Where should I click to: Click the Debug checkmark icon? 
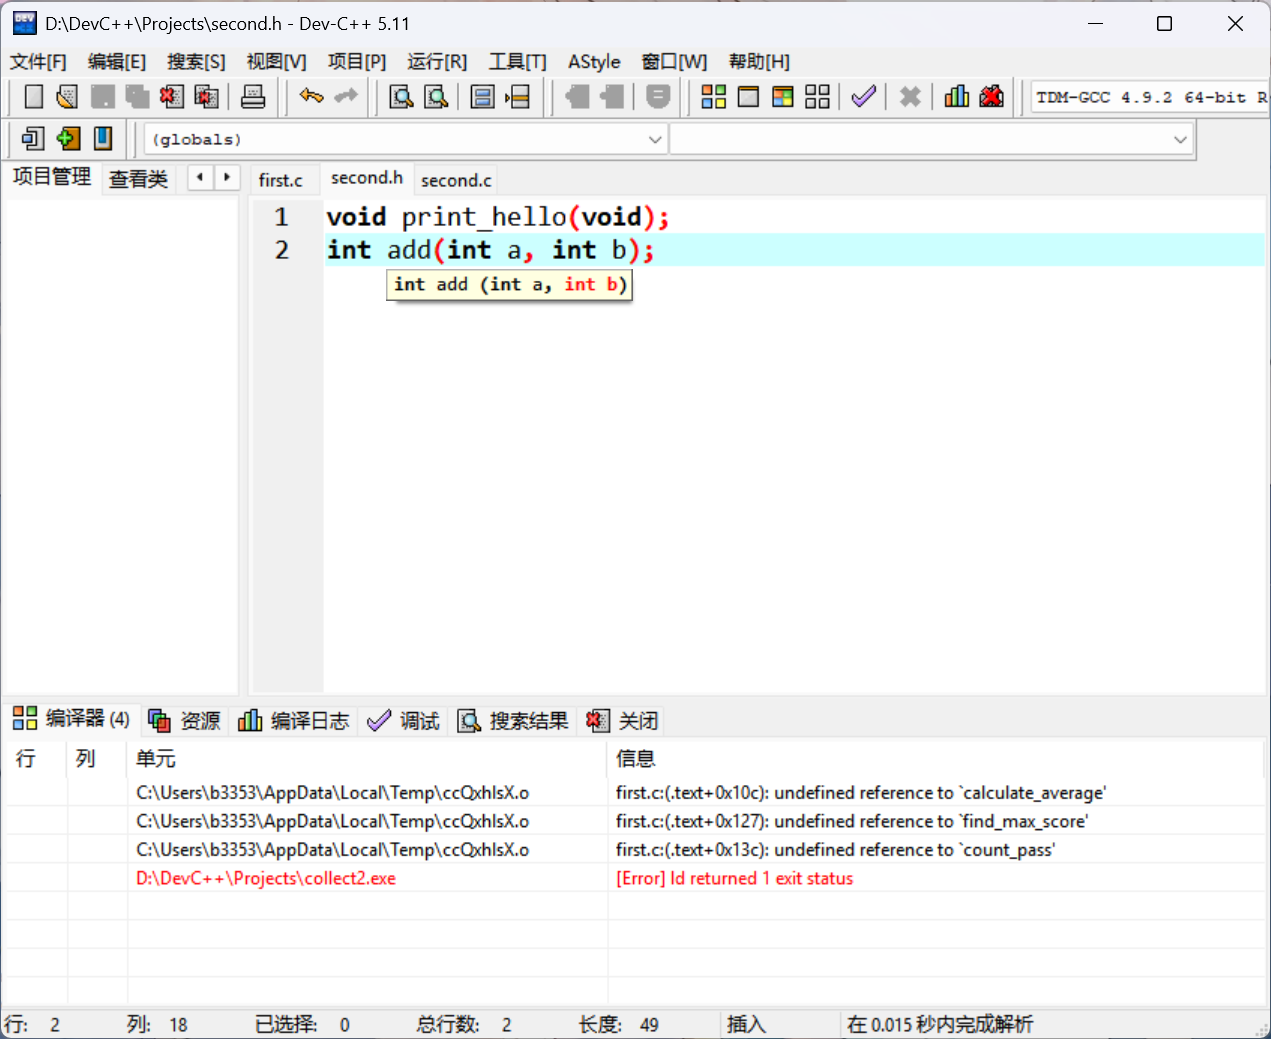864,97
